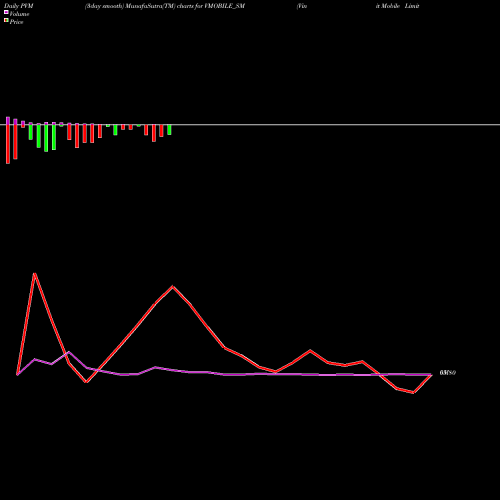Viewport: 500px width, 500px height.
Task: Click the value label at the line end
Action: pos(448,373)
